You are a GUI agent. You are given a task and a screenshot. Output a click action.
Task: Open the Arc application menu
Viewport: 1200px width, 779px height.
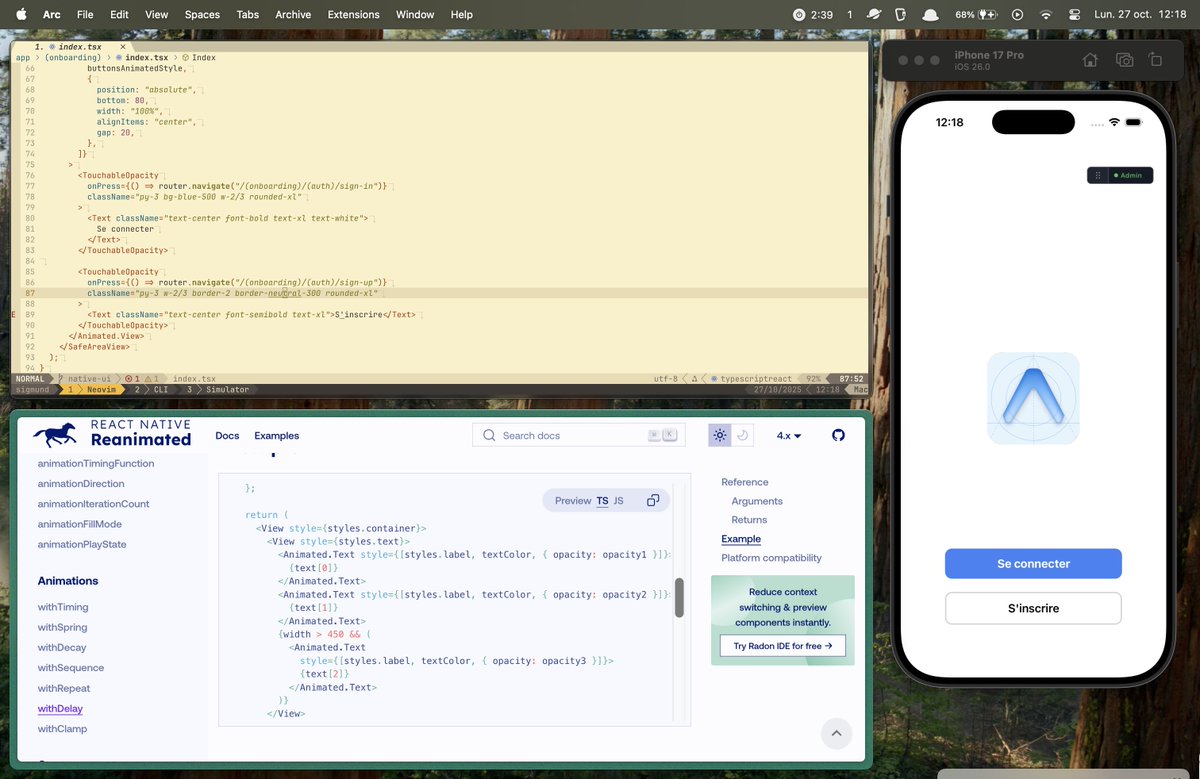pos(51,15)
